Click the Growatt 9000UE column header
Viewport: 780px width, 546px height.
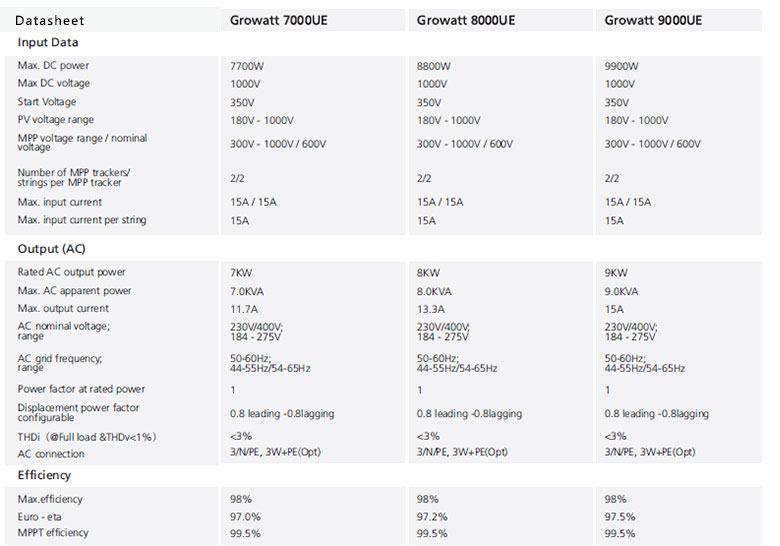point(653,20)
